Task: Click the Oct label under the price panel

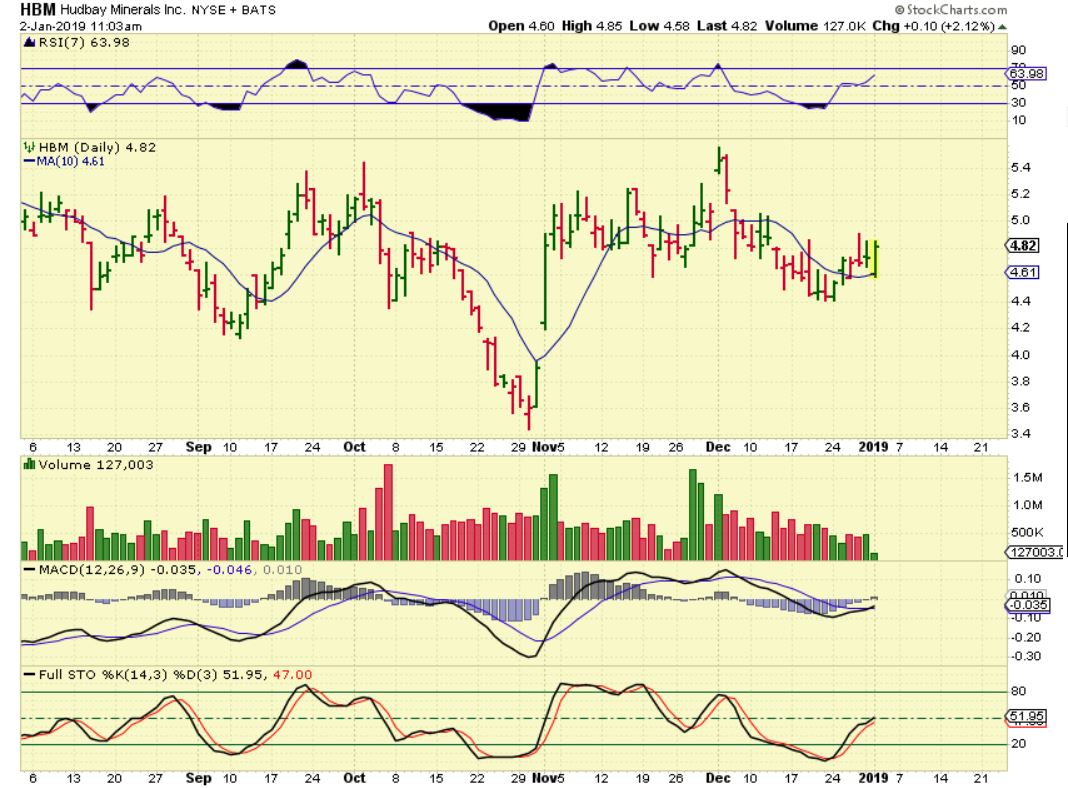Action: [x=354, y=447]
